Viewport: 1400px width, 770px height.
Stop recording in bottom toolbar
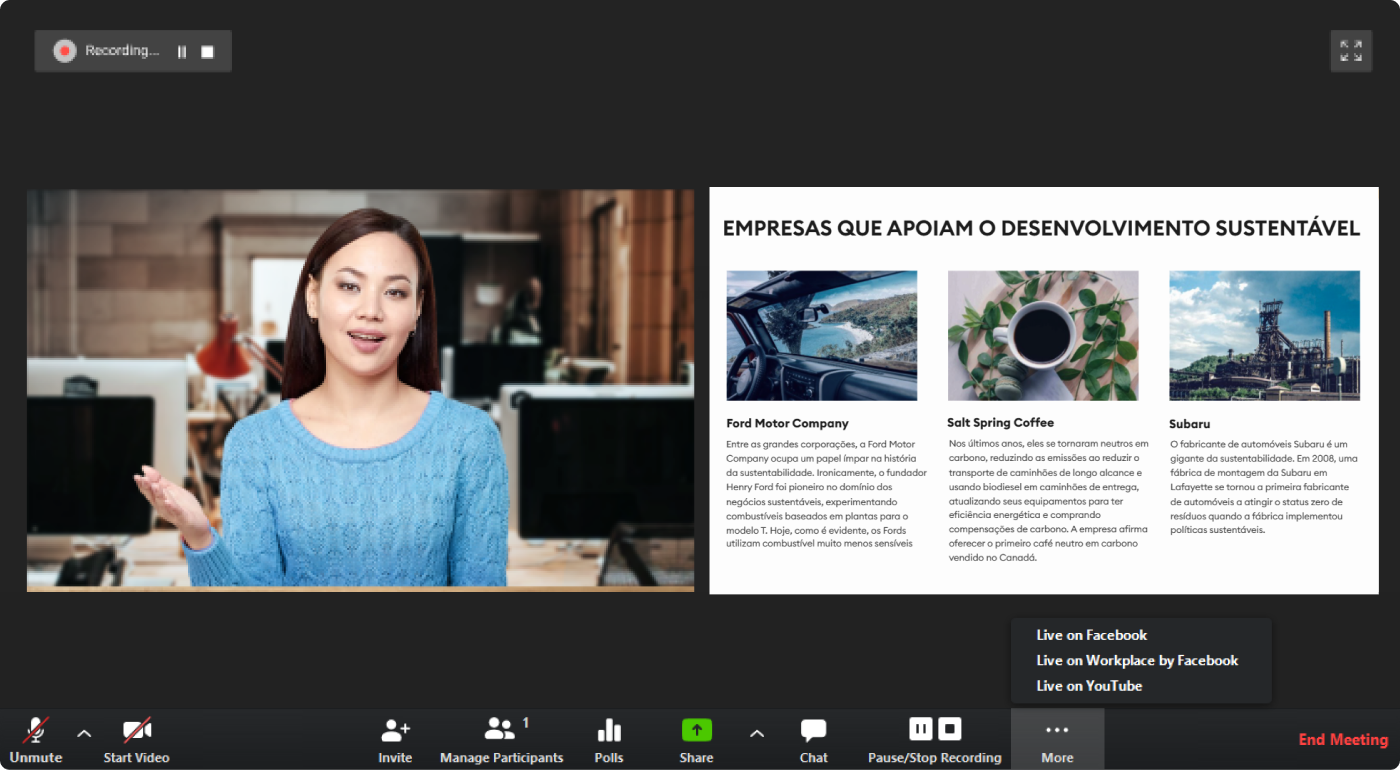950,728
